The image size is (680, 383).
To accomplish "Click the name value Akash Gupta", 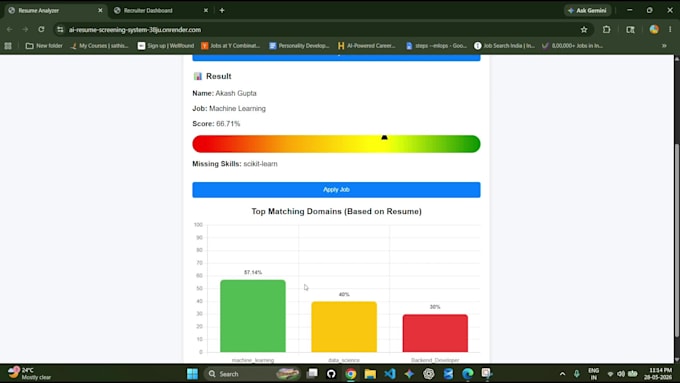I will [236, 93].
